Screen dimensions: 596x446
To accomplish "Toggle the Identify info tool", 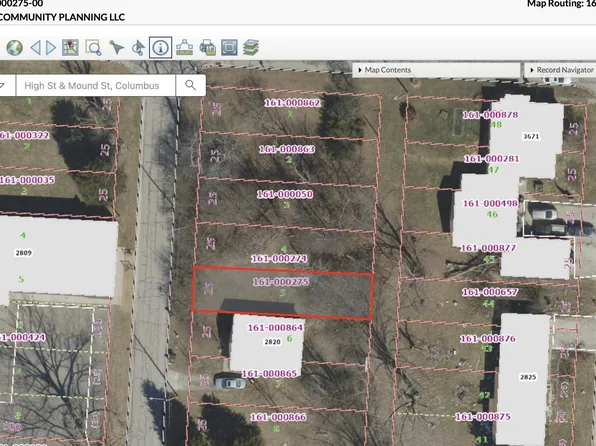I will coord(160,48).
